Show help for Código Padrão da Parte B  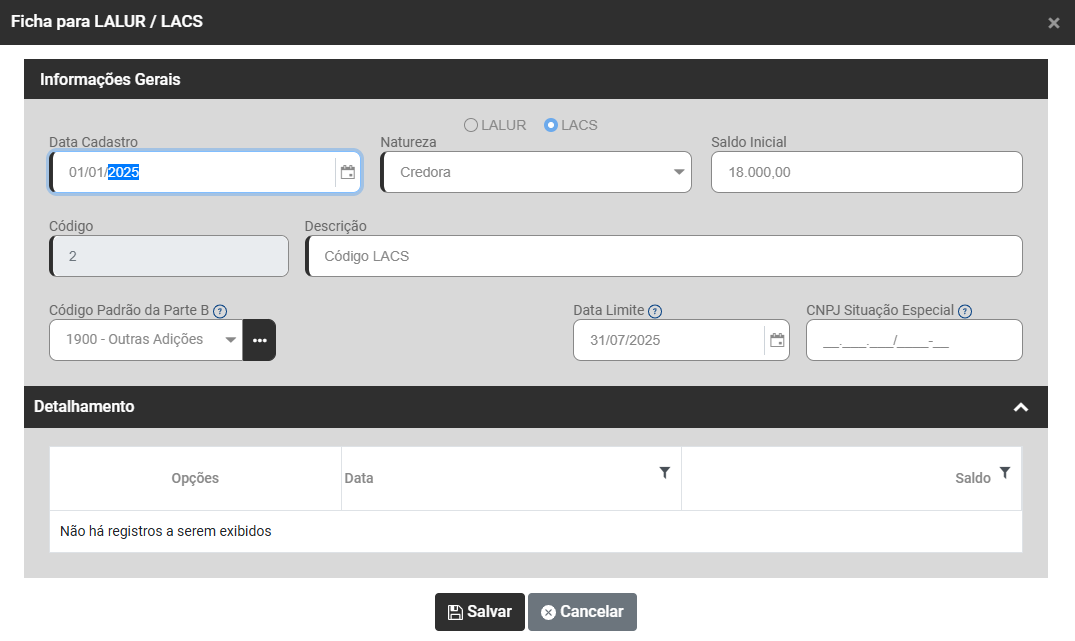[220, 311]
